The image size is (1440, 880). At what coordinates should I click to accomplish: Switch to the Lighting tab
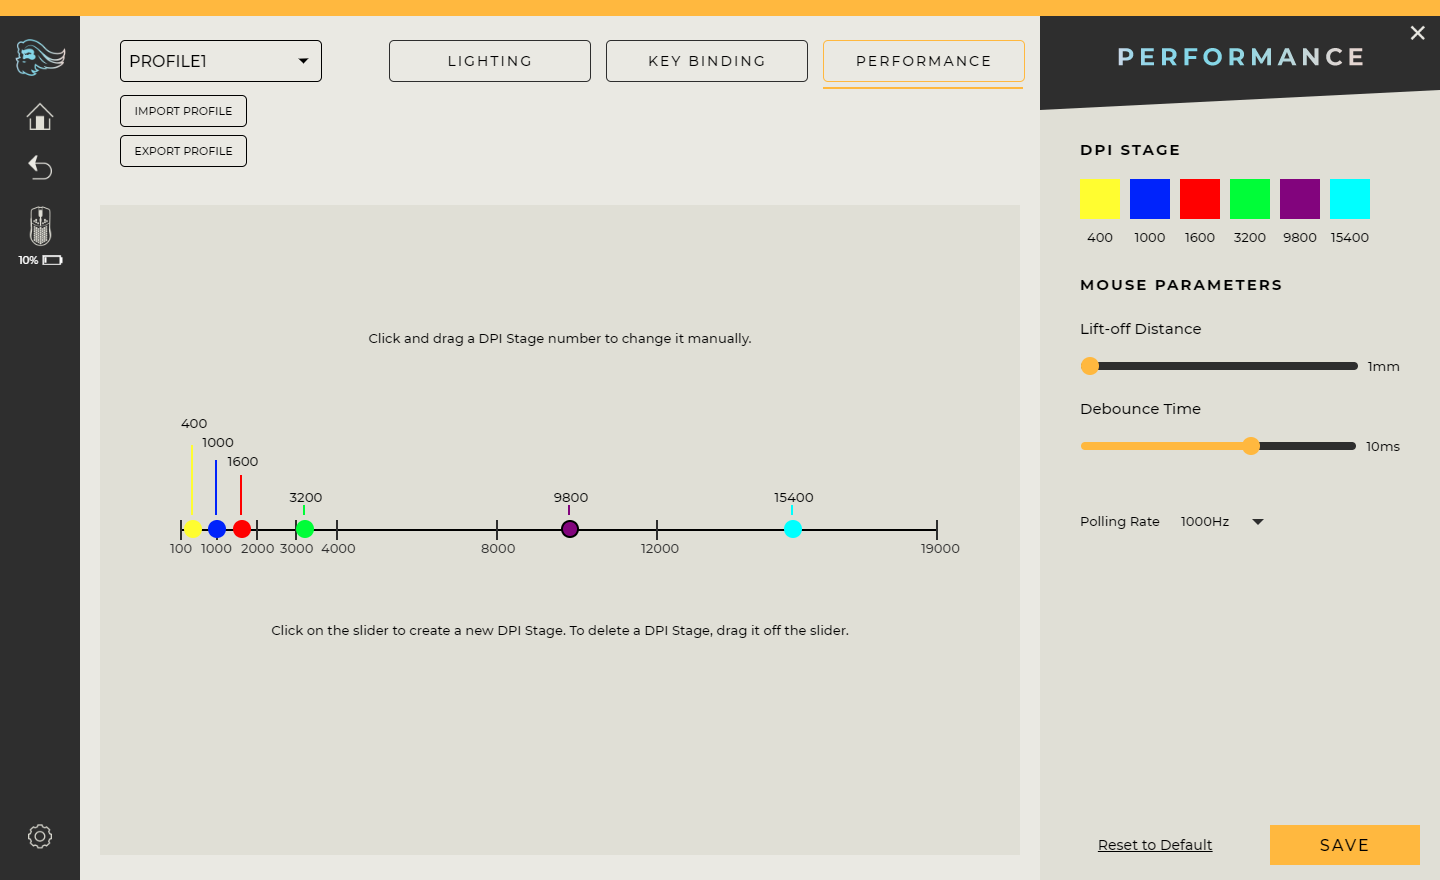click(490, 61)
